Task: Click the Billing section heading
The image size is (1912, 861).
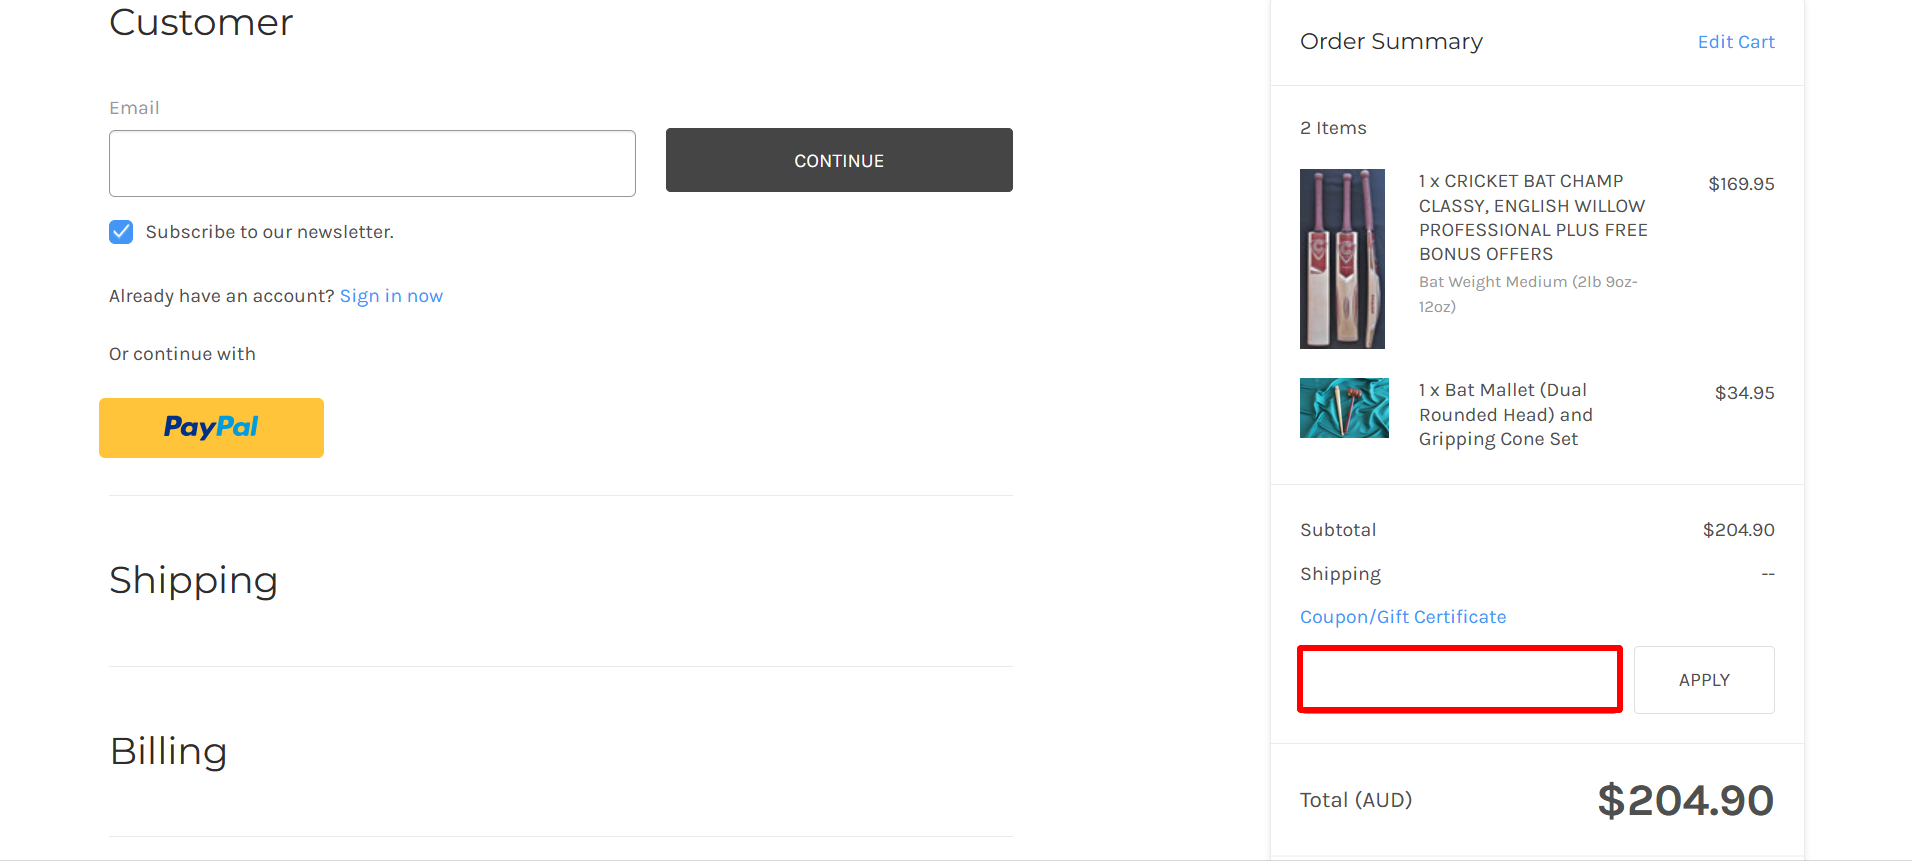Action: [168, 752]
